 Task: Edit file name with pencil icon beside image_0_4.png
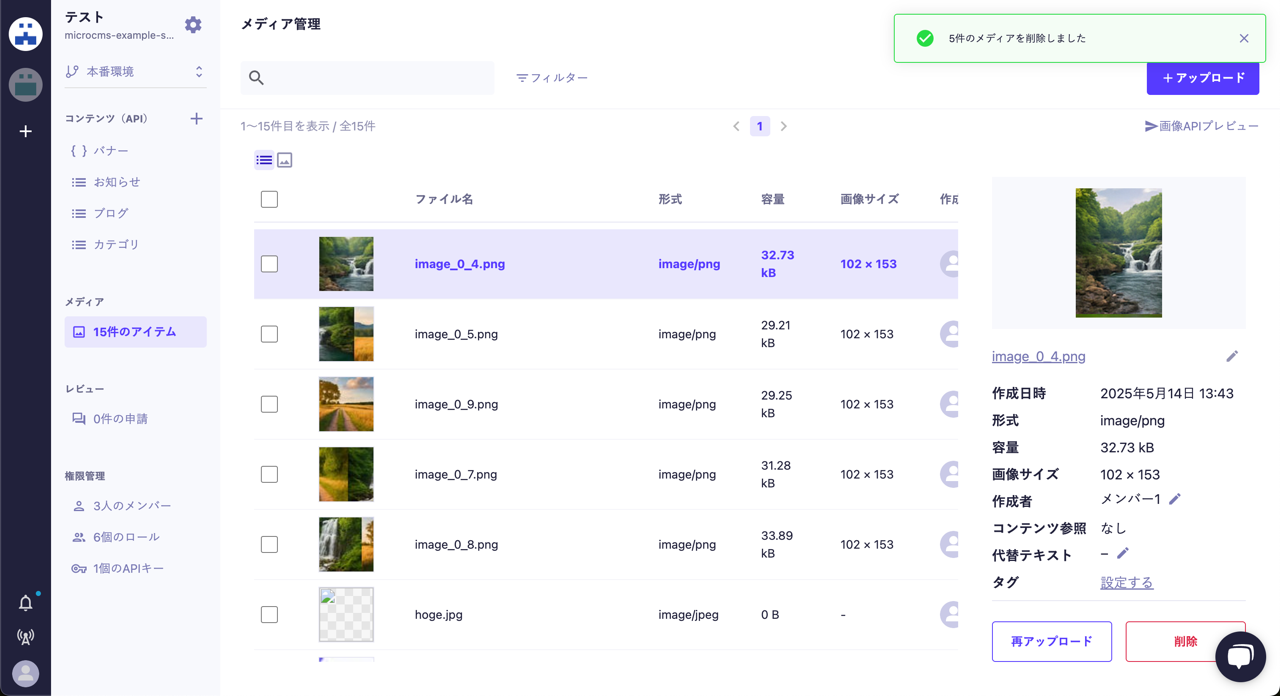pyautogui.click(x=1233, y=356)
